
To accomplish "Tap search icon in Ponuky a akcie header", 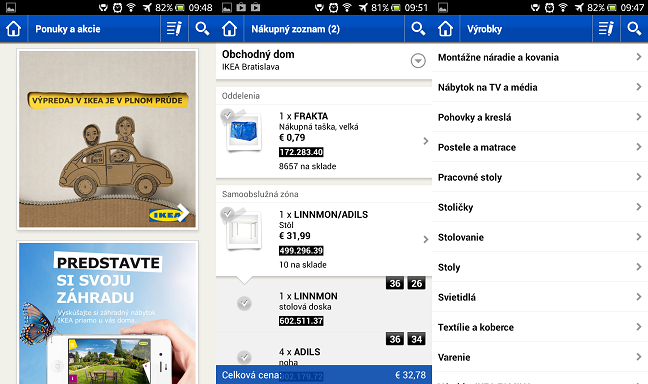I will pyautogui.click(x=202, y=29).
